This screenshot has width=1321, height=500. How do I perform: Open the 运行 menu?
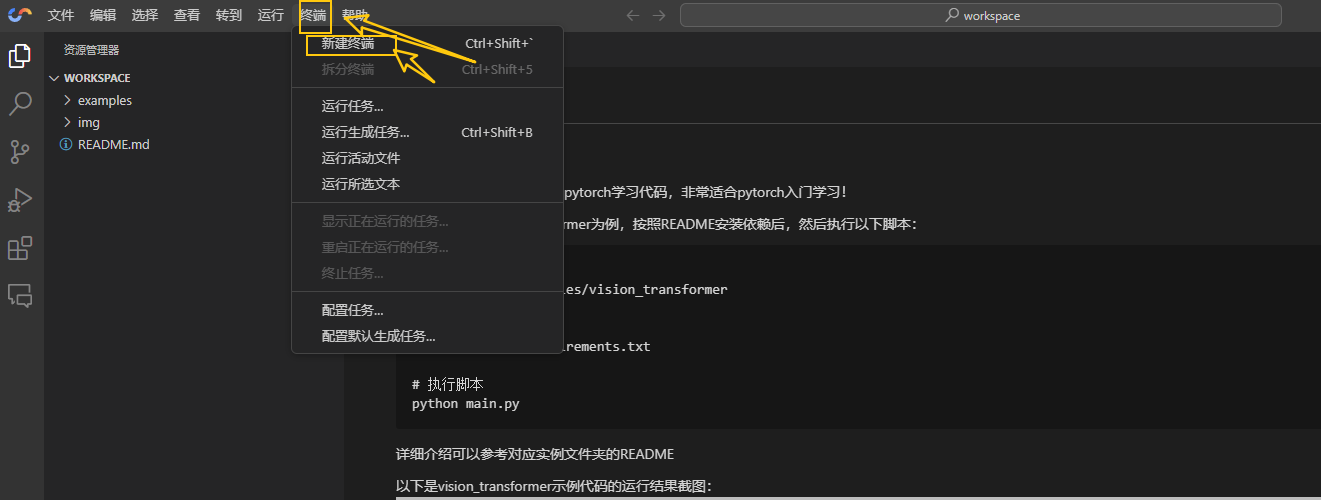pos(271,15)
